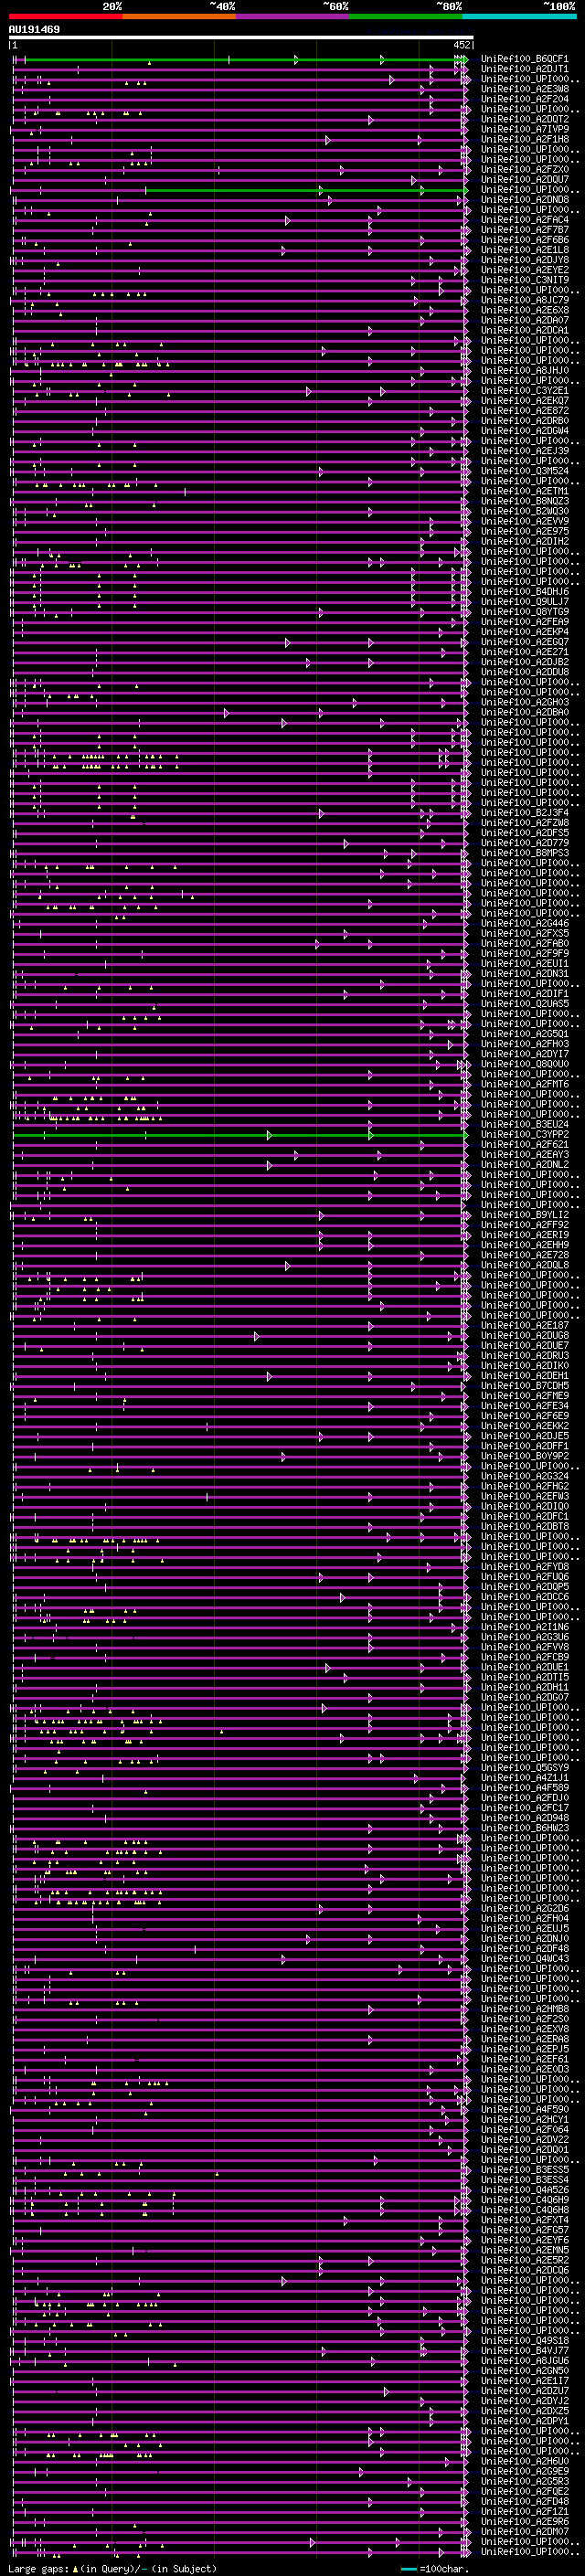
Task: Open hit UniRef100_A2EKQ7
Action: (524, 400)
